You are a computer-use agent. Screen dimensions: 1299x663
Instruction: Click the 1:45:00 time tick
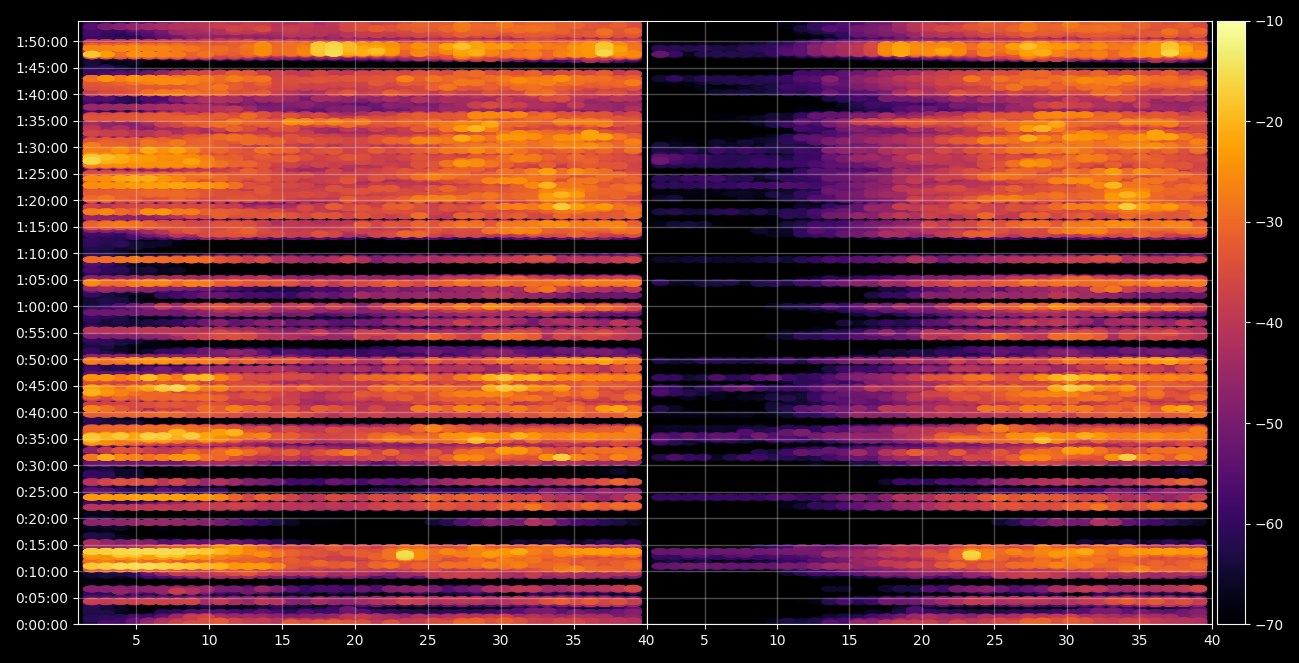[x=43, y=68]
